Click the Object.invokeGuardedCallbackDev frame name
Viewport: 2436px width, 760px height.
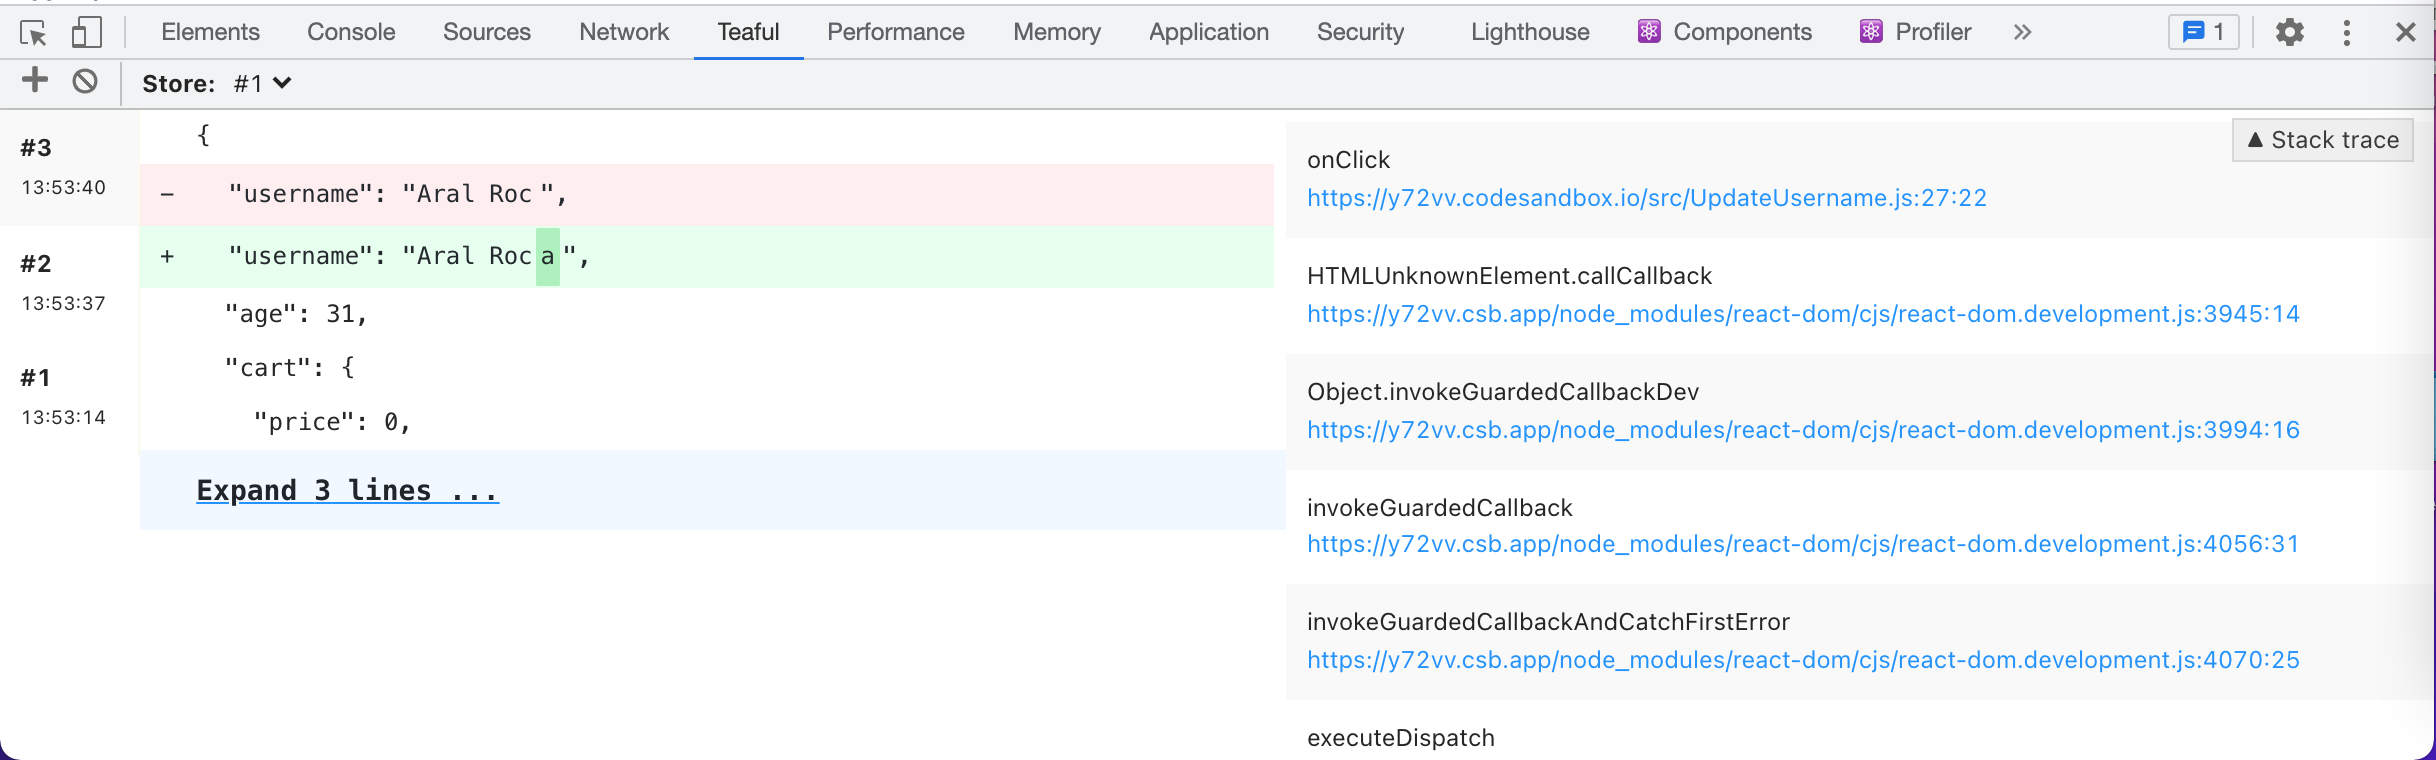(1503, 392)
